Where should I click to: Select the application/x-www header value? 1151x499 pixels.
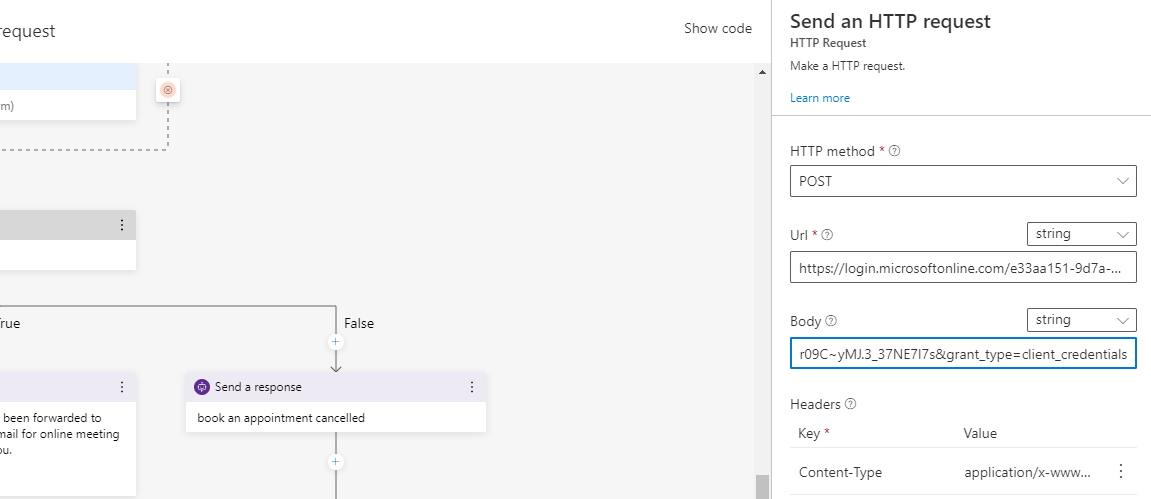[1028, 473]
